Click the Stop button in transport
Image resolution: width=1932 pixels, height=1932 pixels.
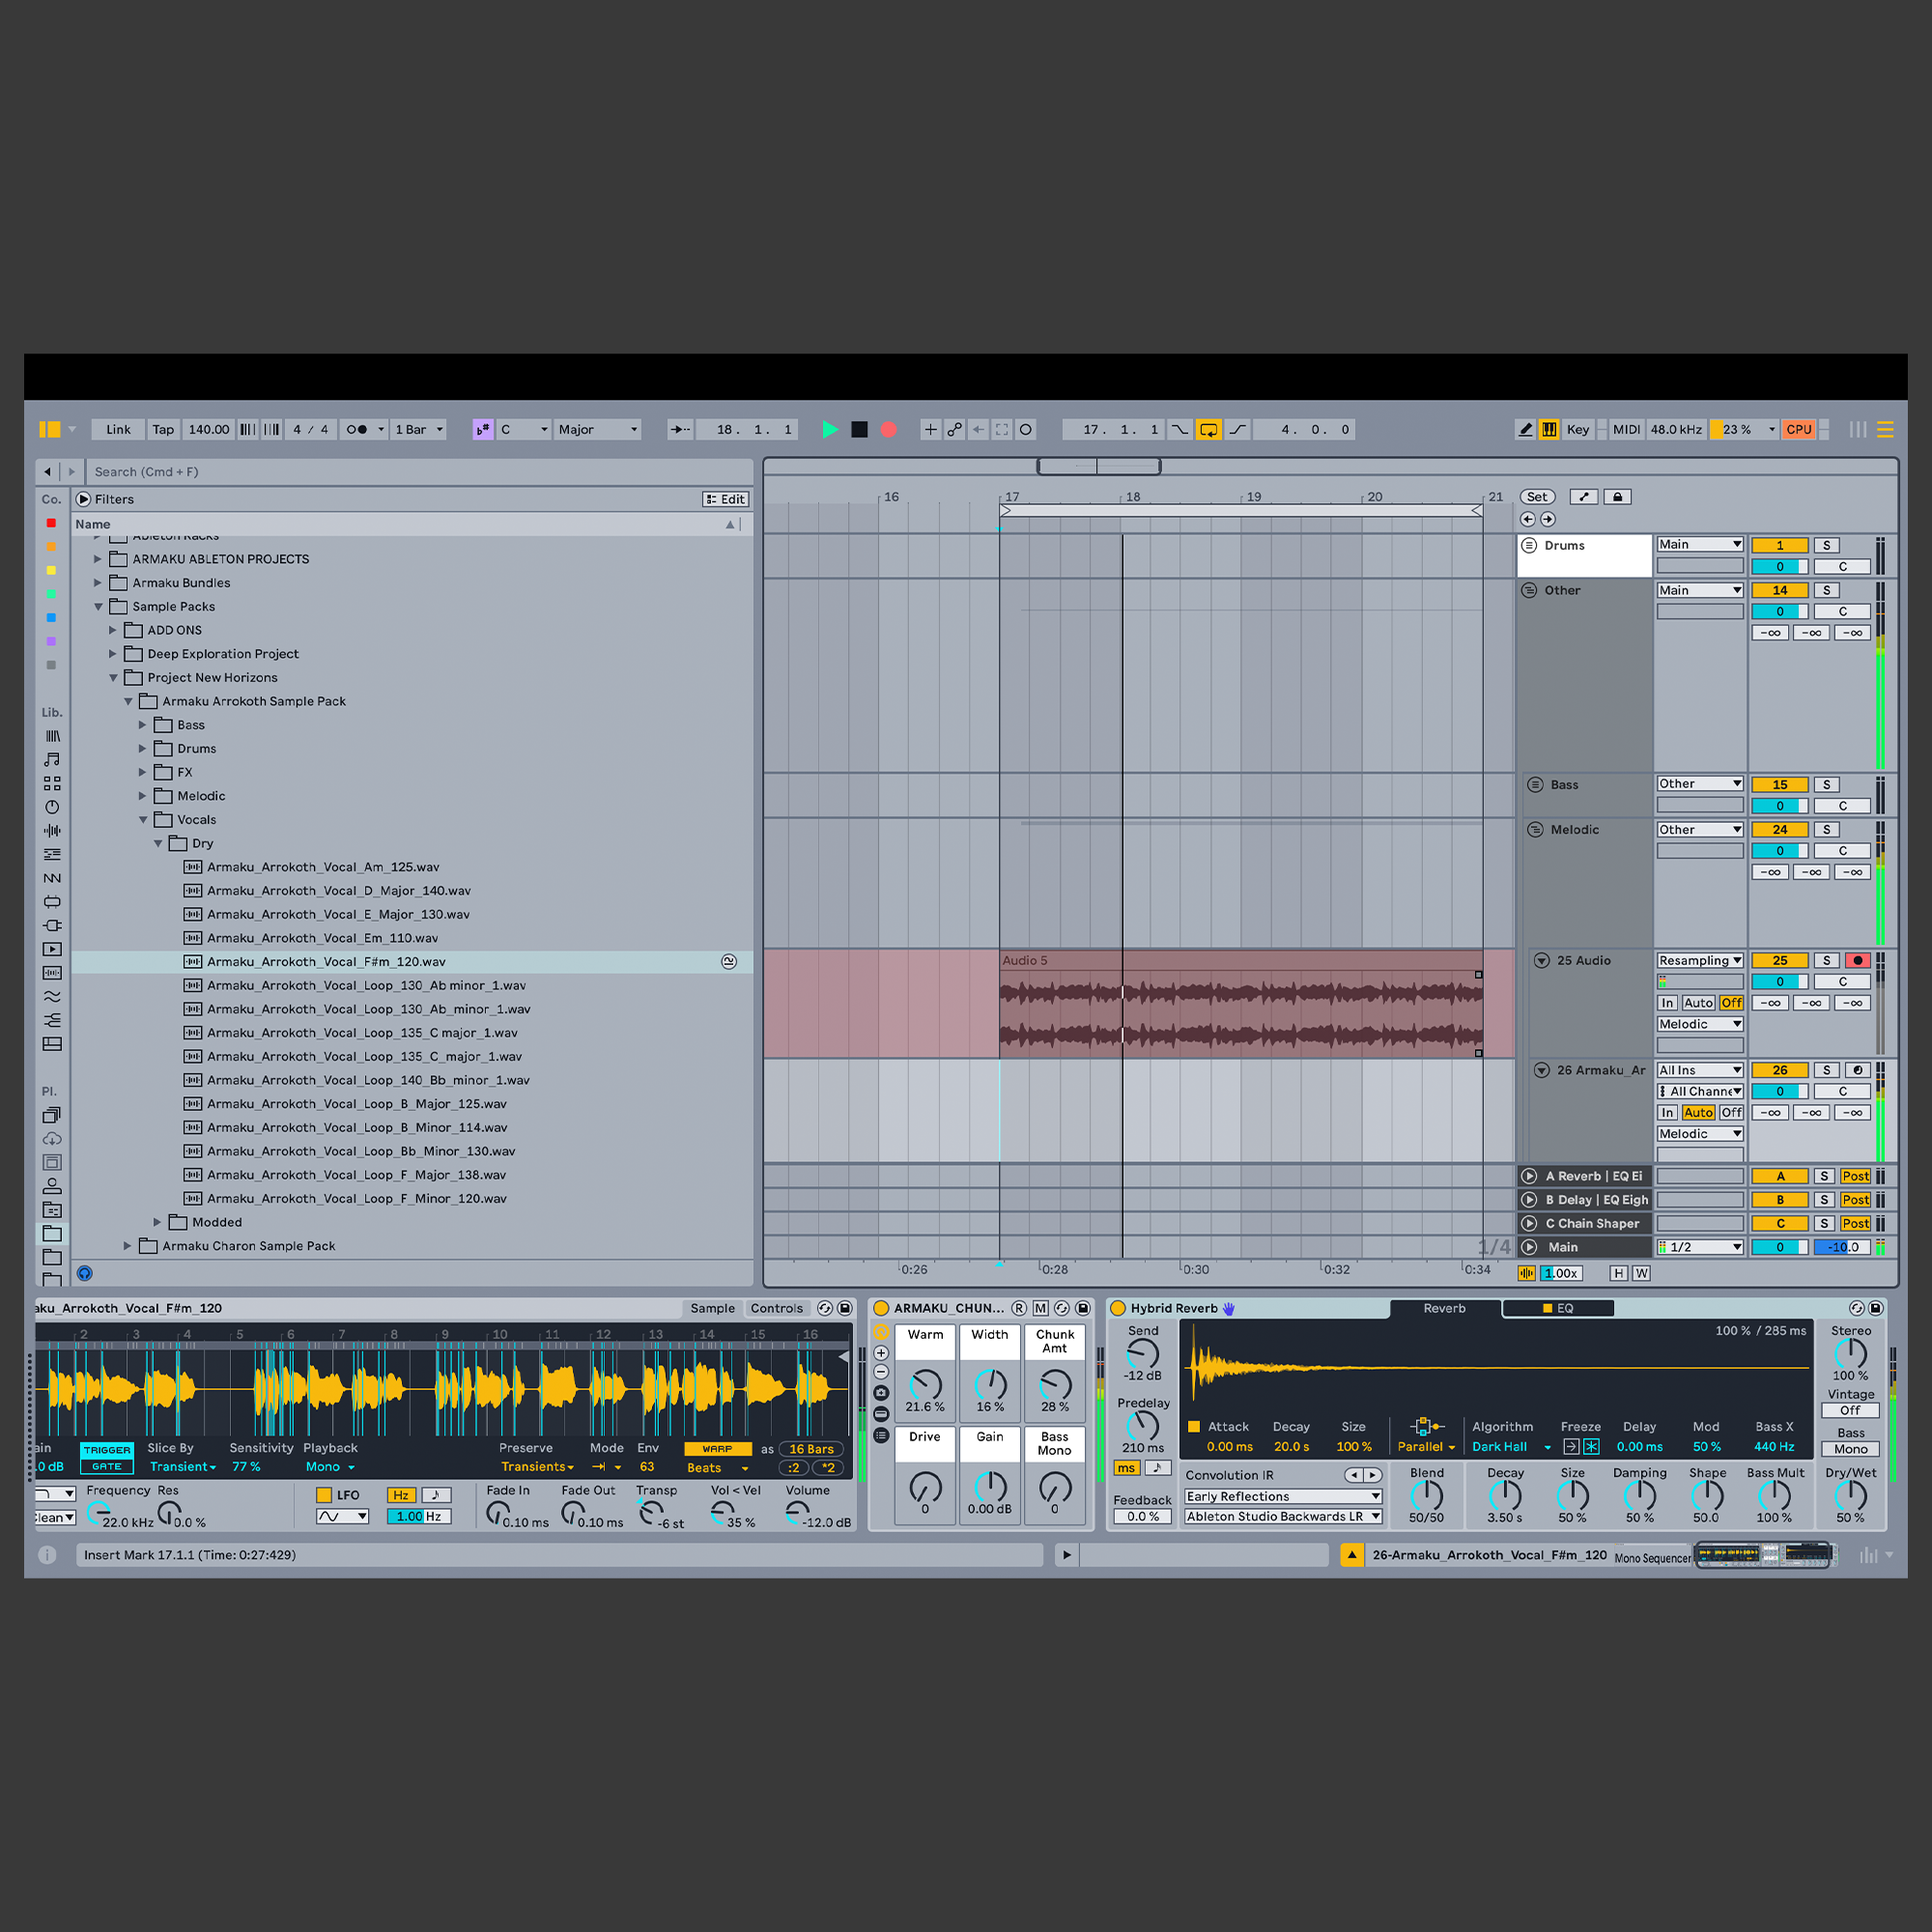point(858,429)
